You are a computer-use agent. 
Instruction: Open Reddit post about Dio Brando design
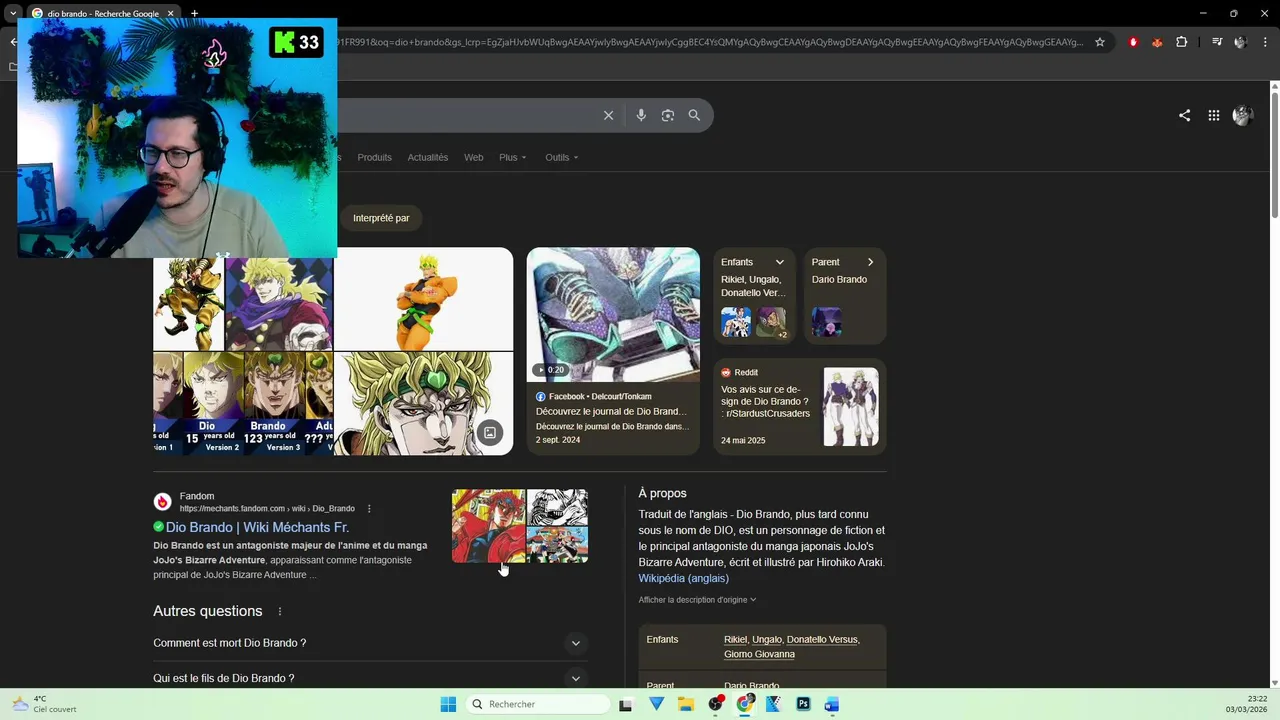click(766, 402)
